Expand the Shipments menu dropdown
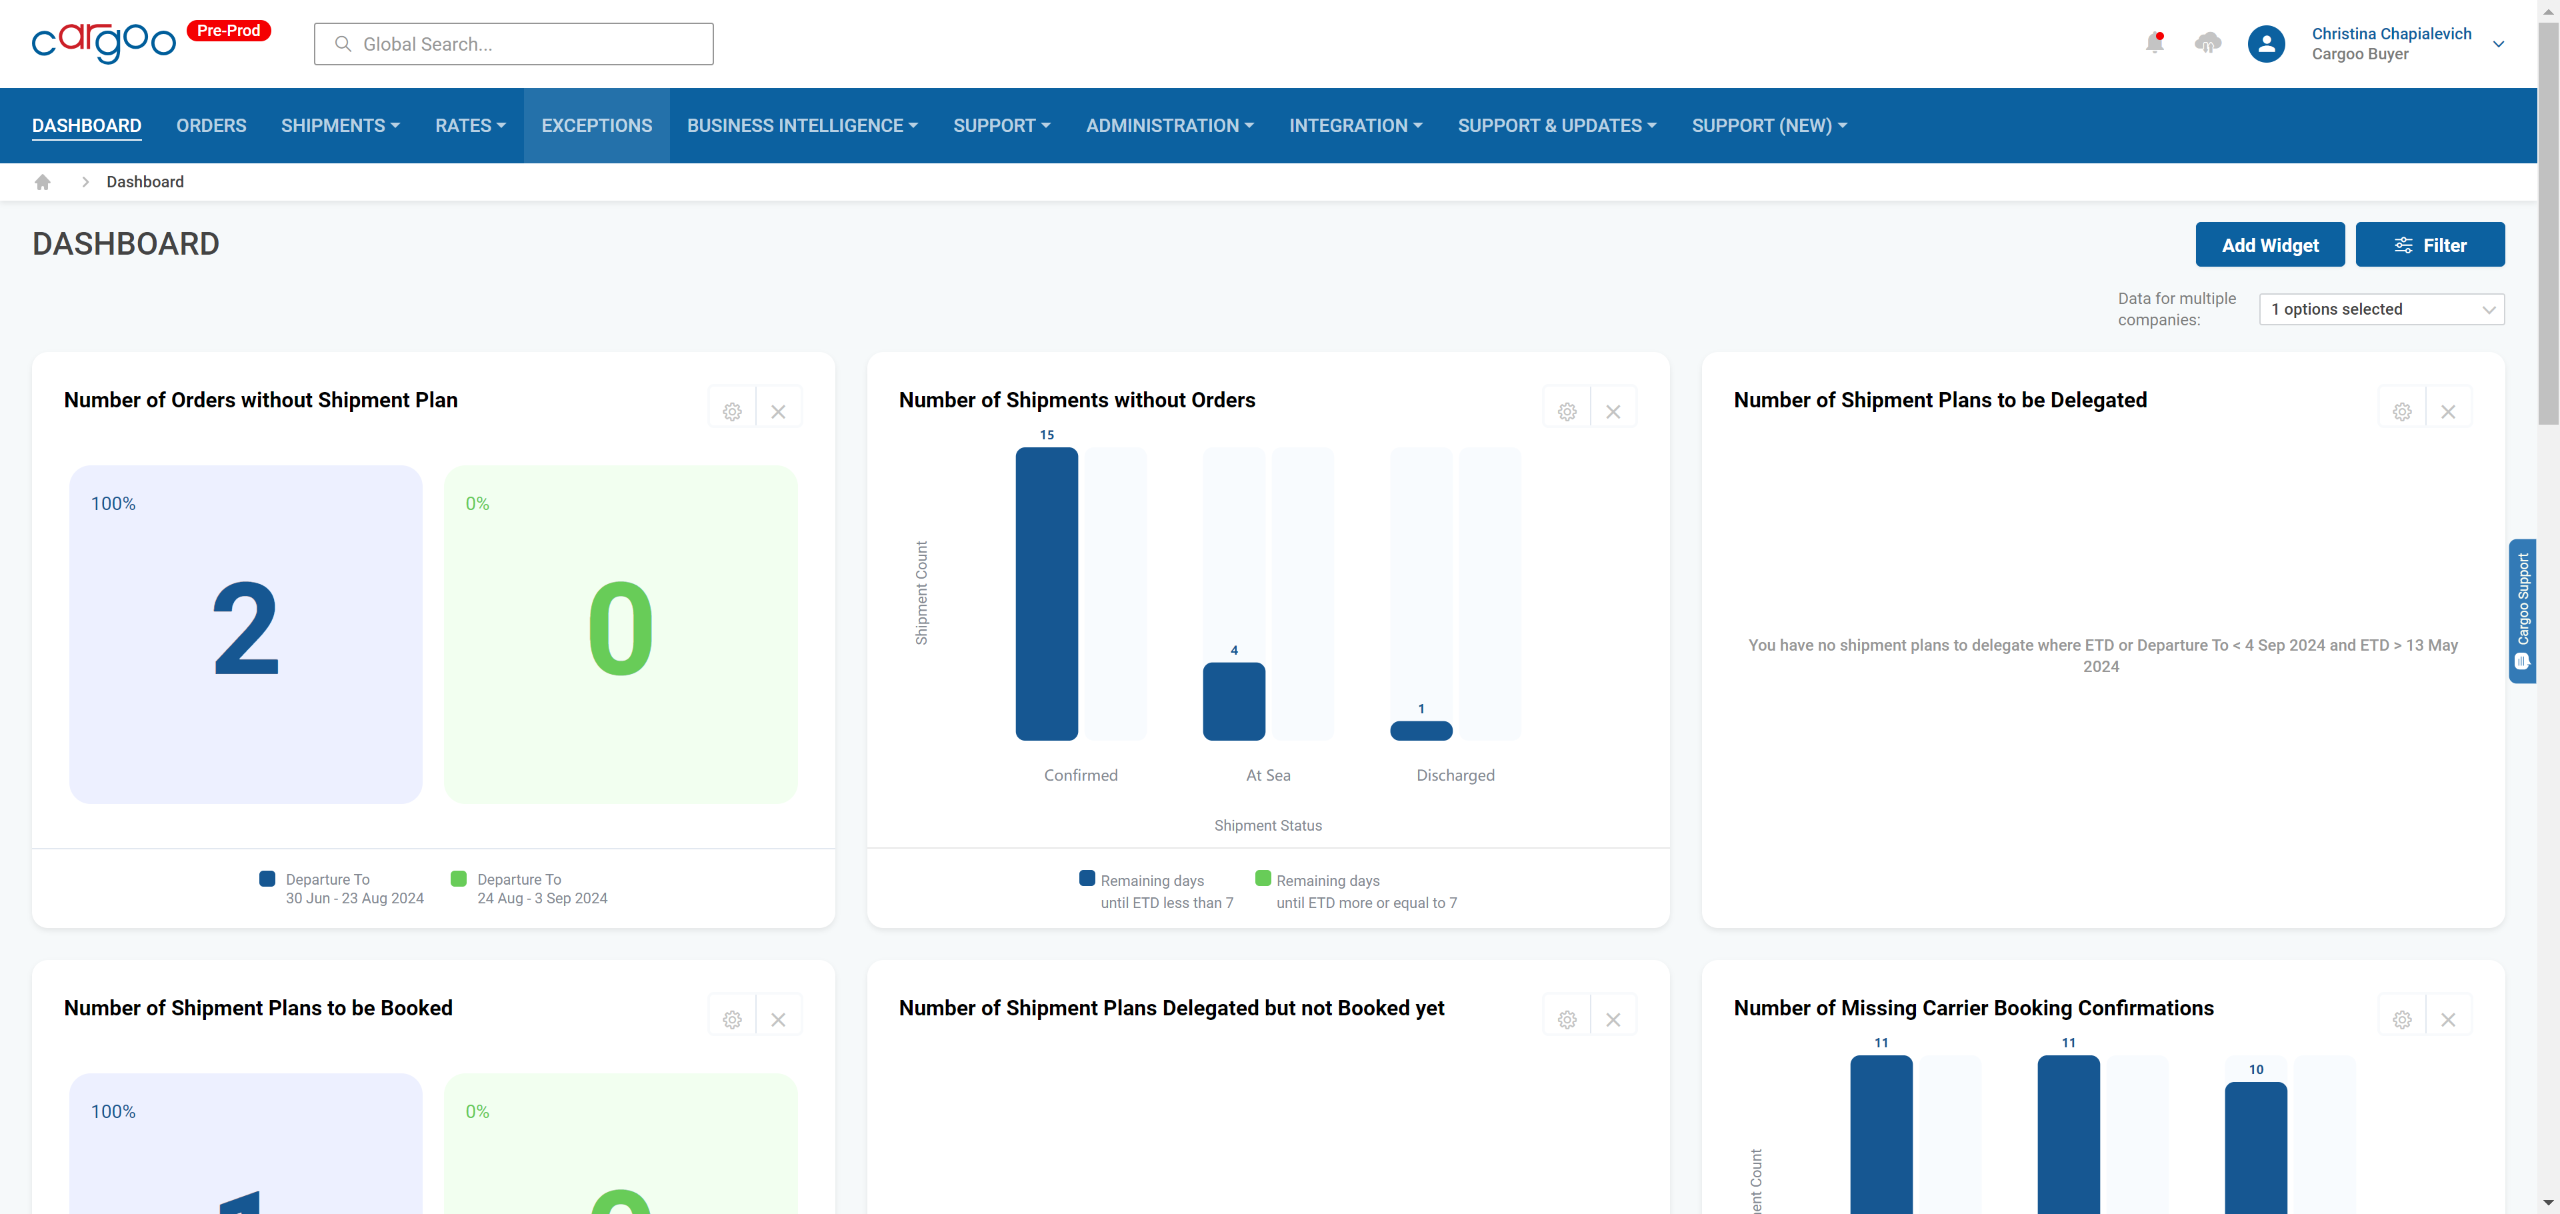Screen dimensions: 2560x1214 pyautogui.click(x=340, y=126)
